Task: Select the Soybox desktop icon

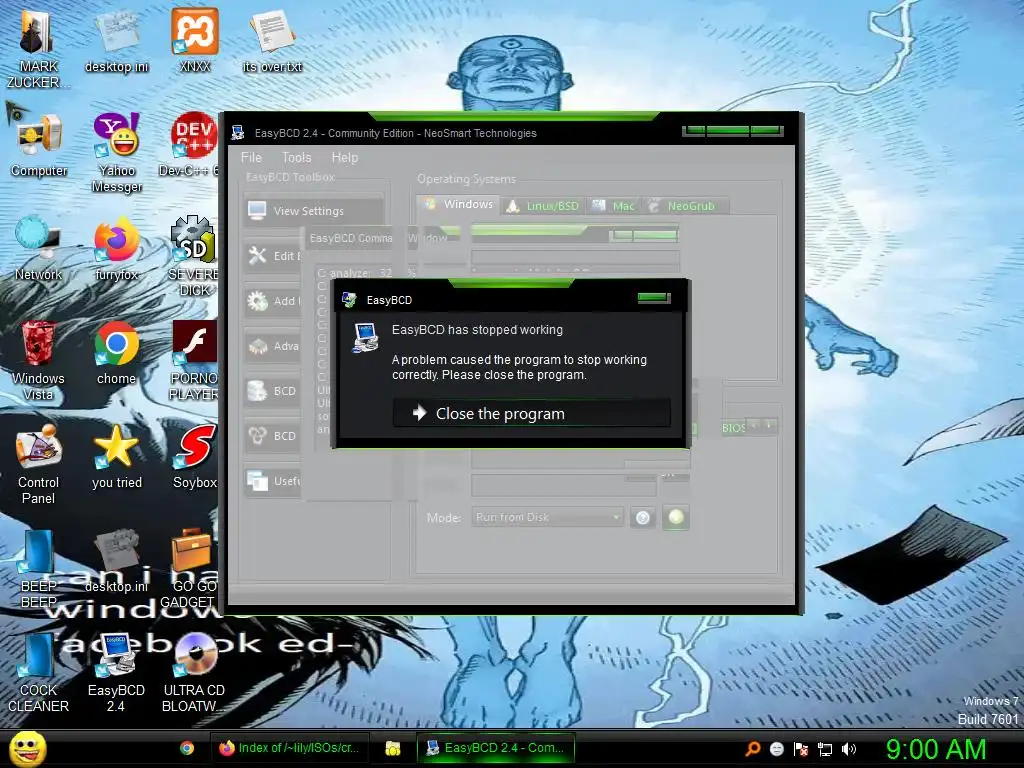Action: (x=195, y=457)
